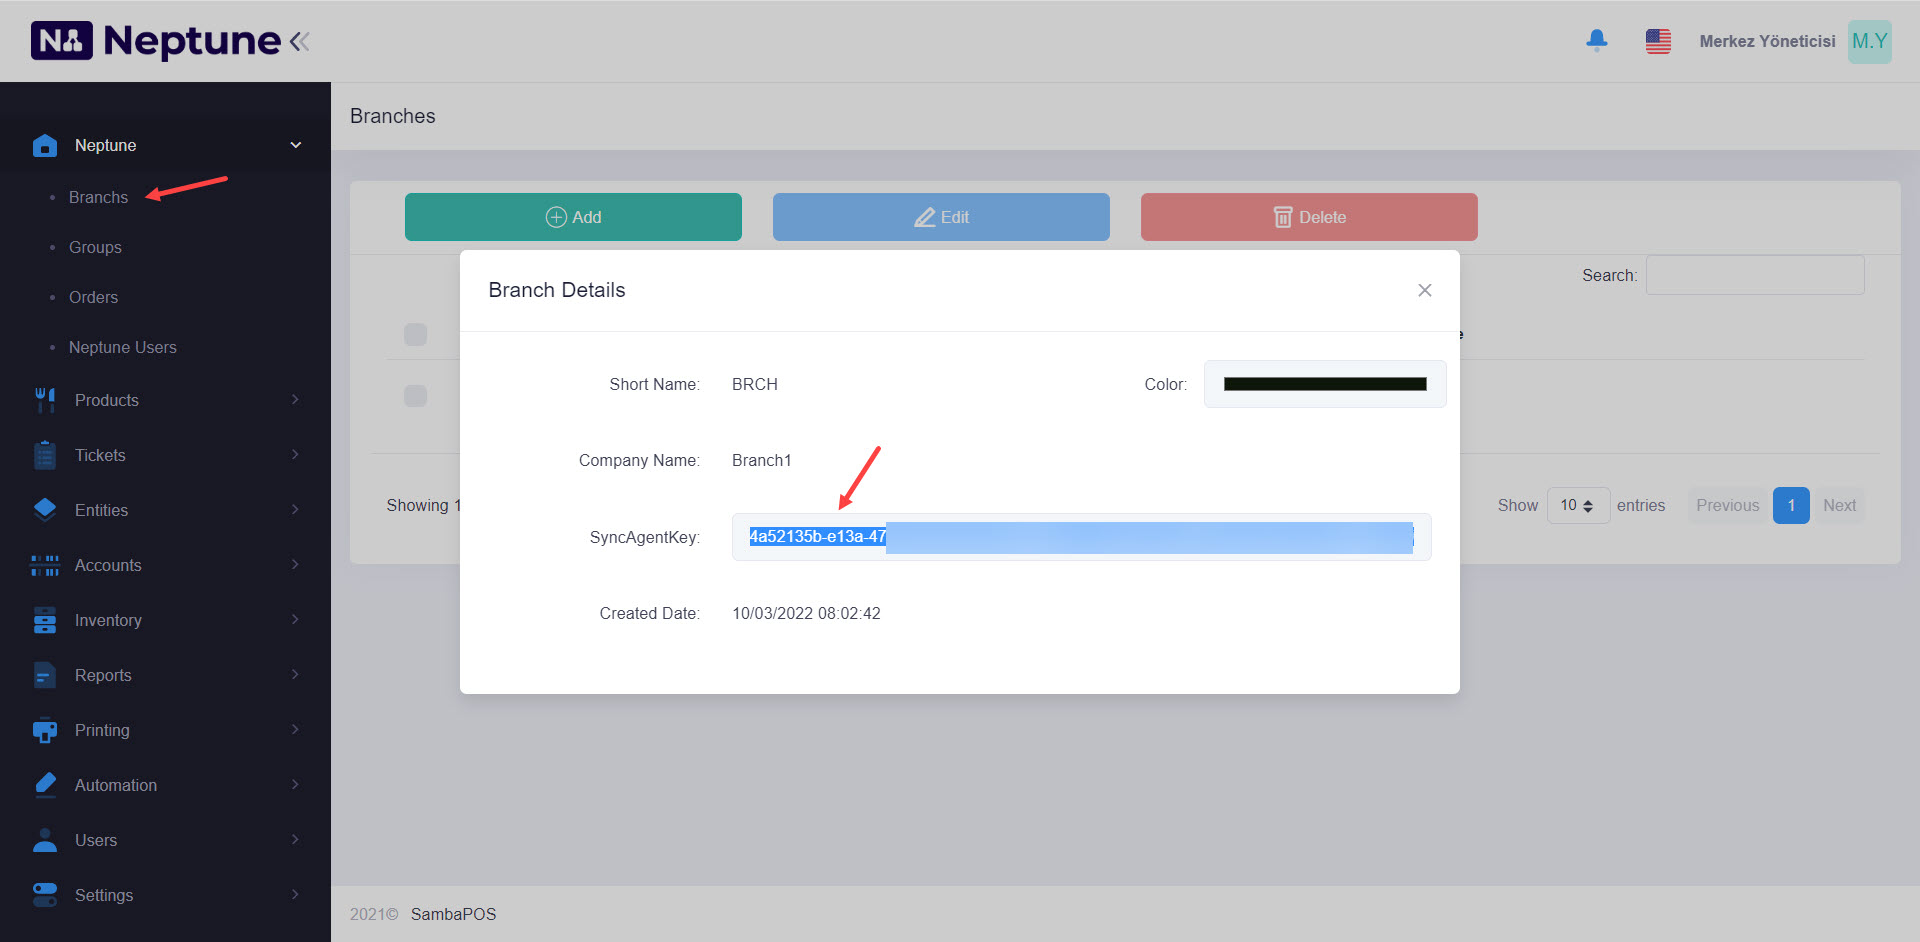This screenshot has width=1920, height=942.
Task: Click the Entities diamond icon
Action: click(45, 509)
